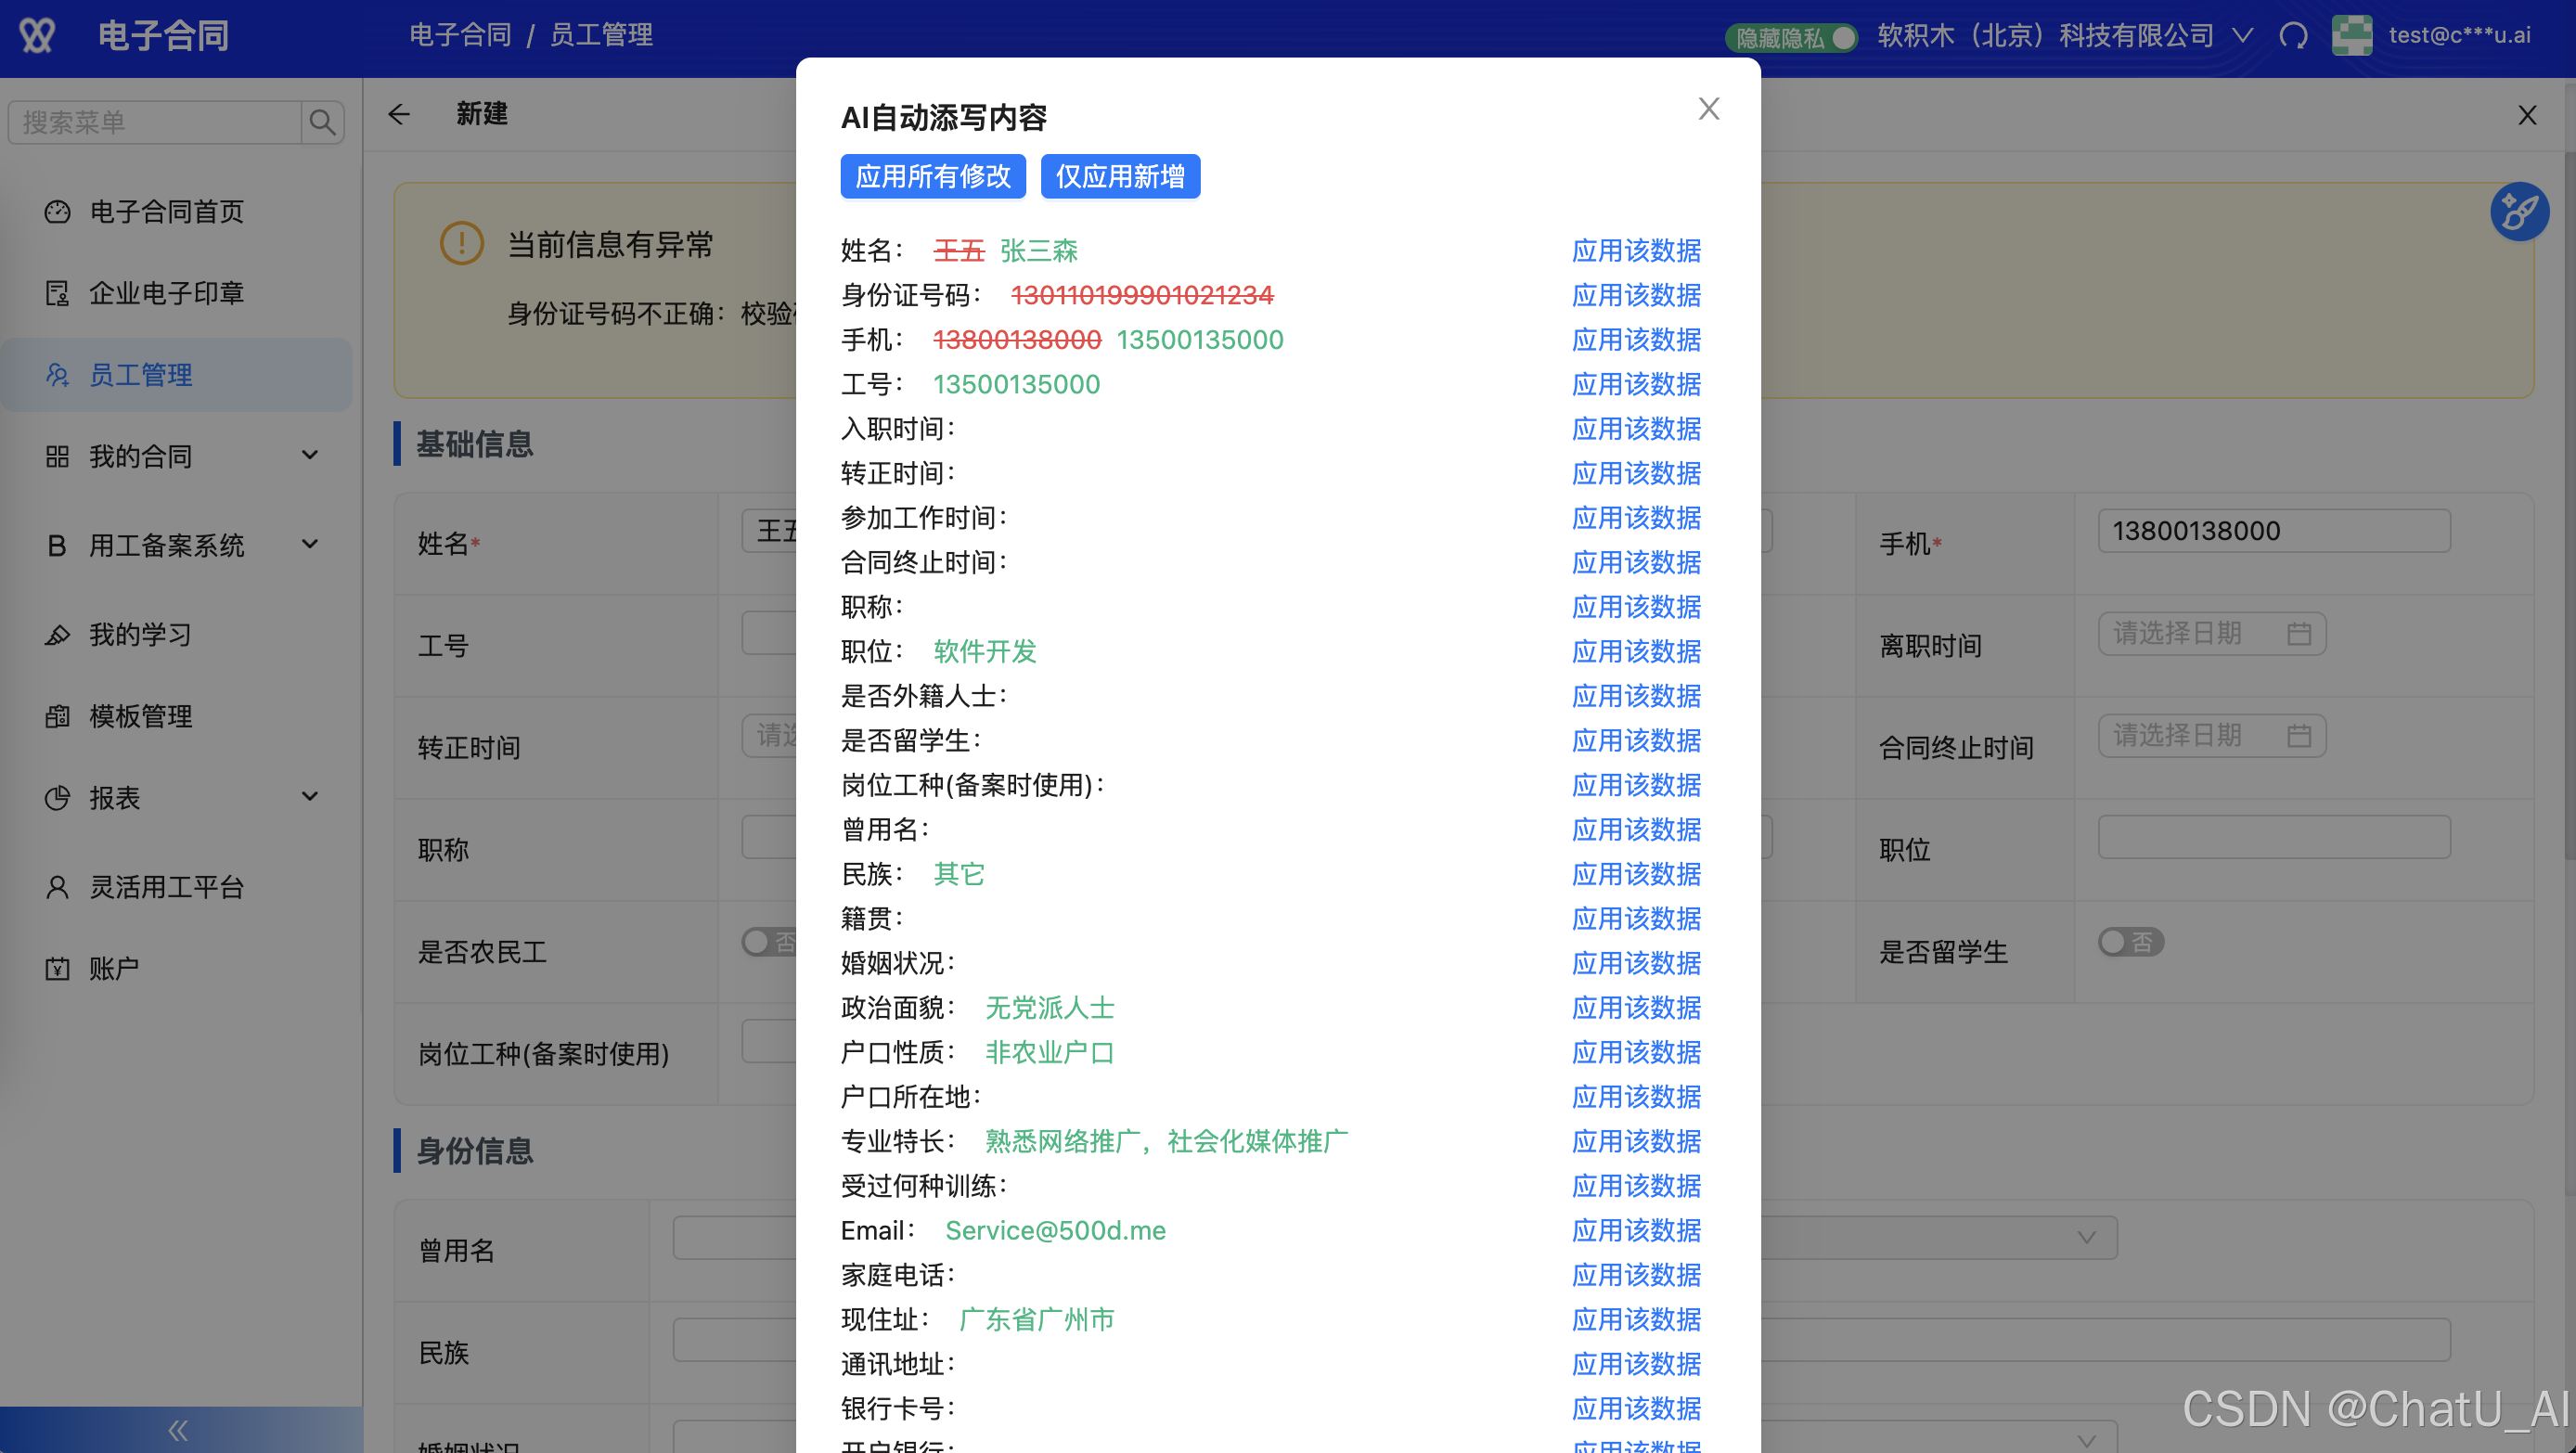Click 应用该数据 link for 姓名 row
The image size is (2576, 1453).
[1636, 251]
